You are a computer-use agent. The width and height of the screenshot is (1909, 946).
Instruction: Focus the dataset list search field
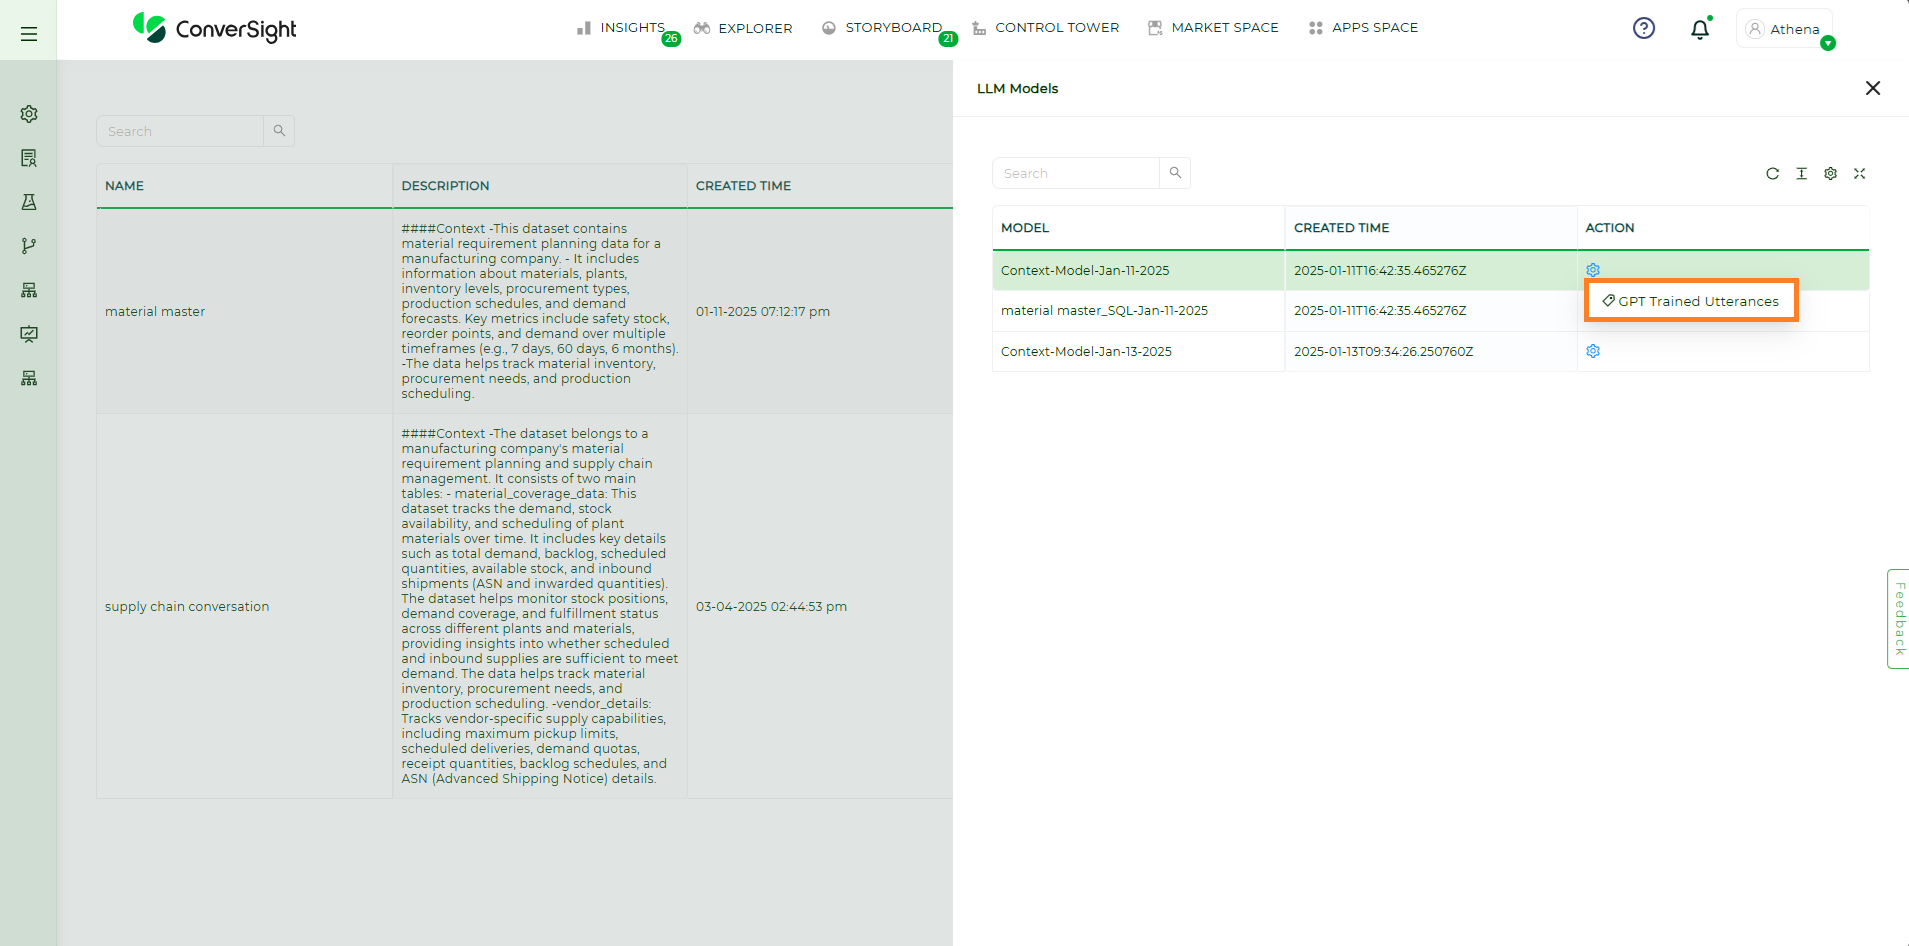(x=180, y=131)
